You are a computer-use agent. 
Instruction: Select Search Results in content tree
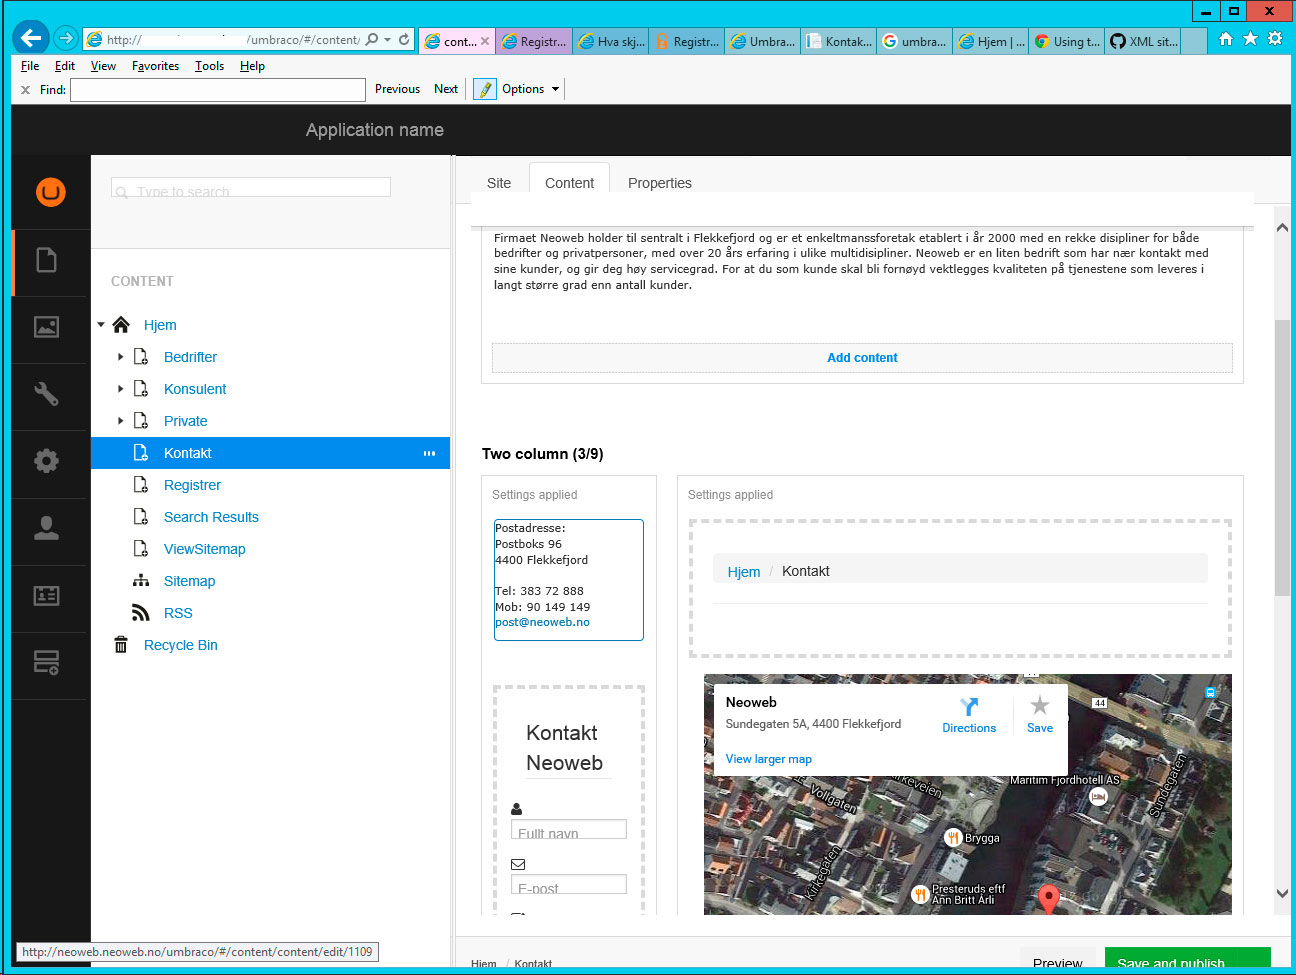click(211, 517)
